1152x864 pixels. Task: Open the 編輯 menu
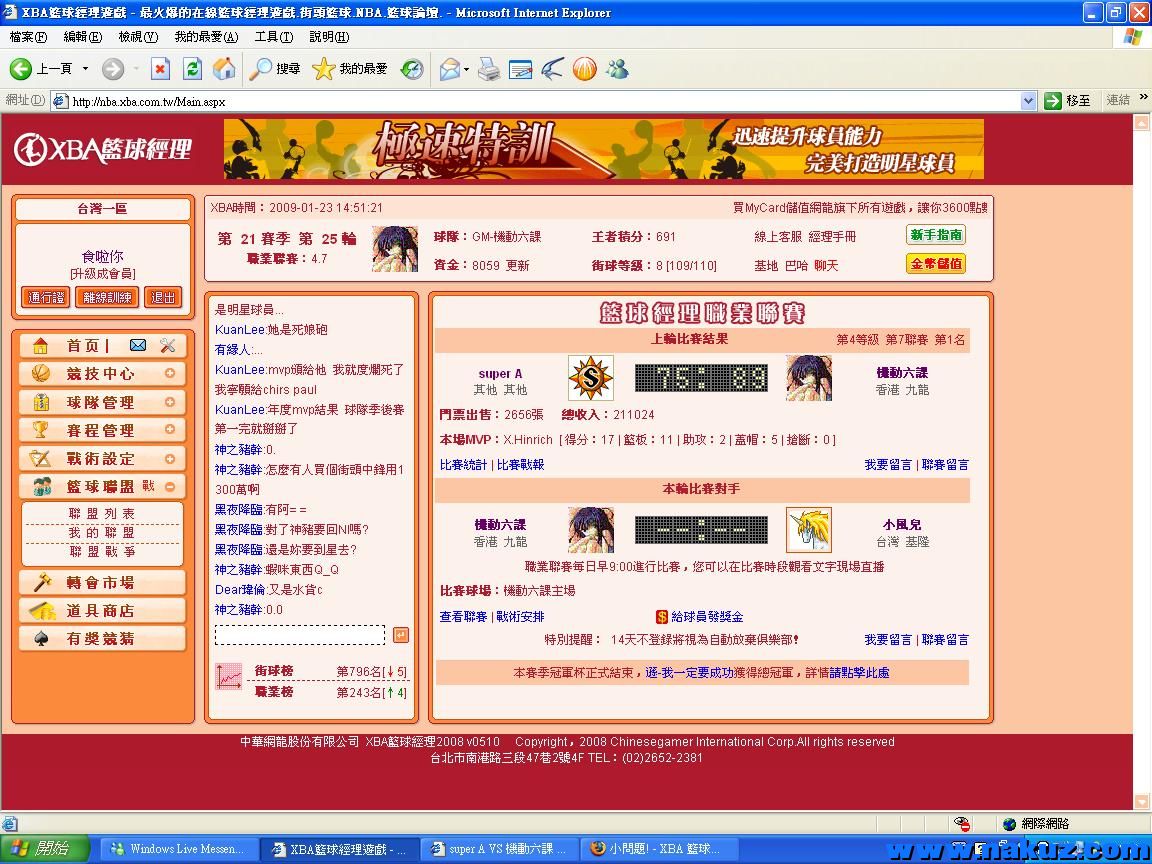82,37
